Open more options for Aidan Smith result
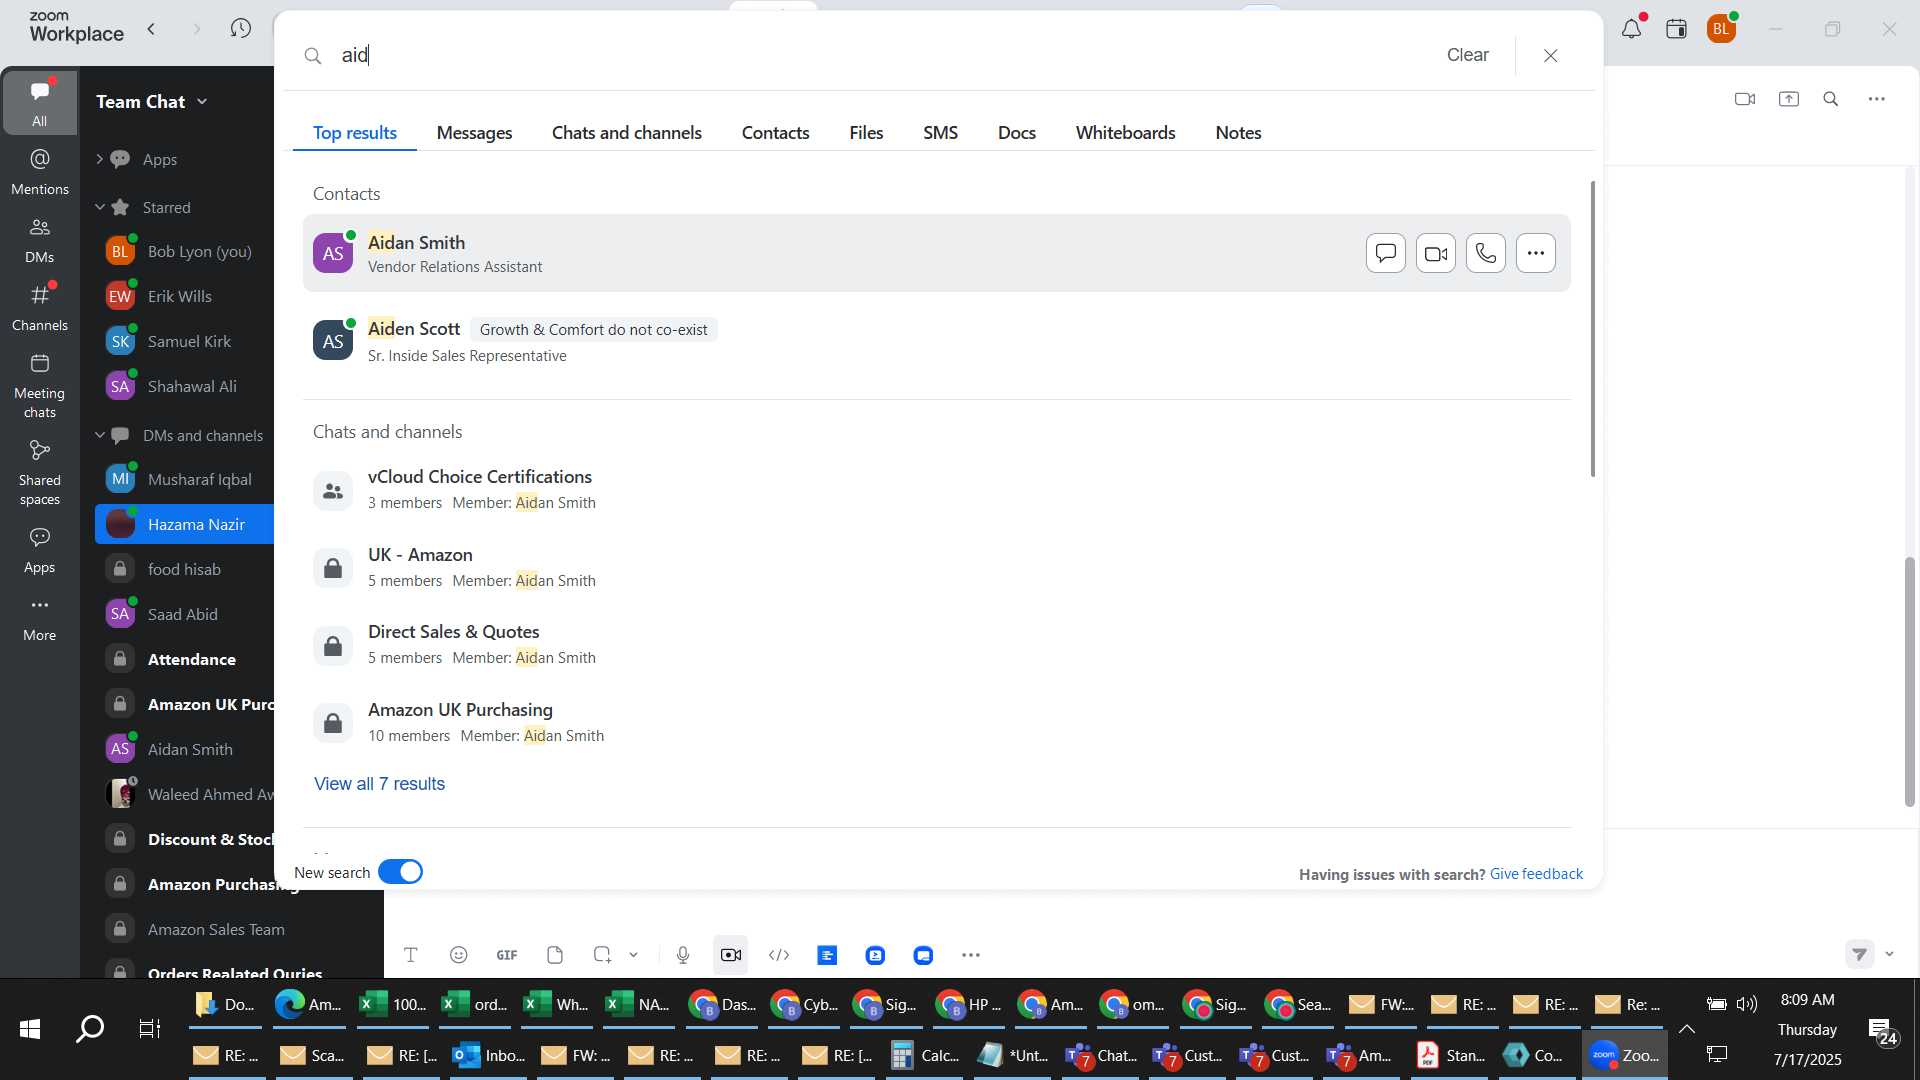1920x1080 pixels. tap(1535, 253)
